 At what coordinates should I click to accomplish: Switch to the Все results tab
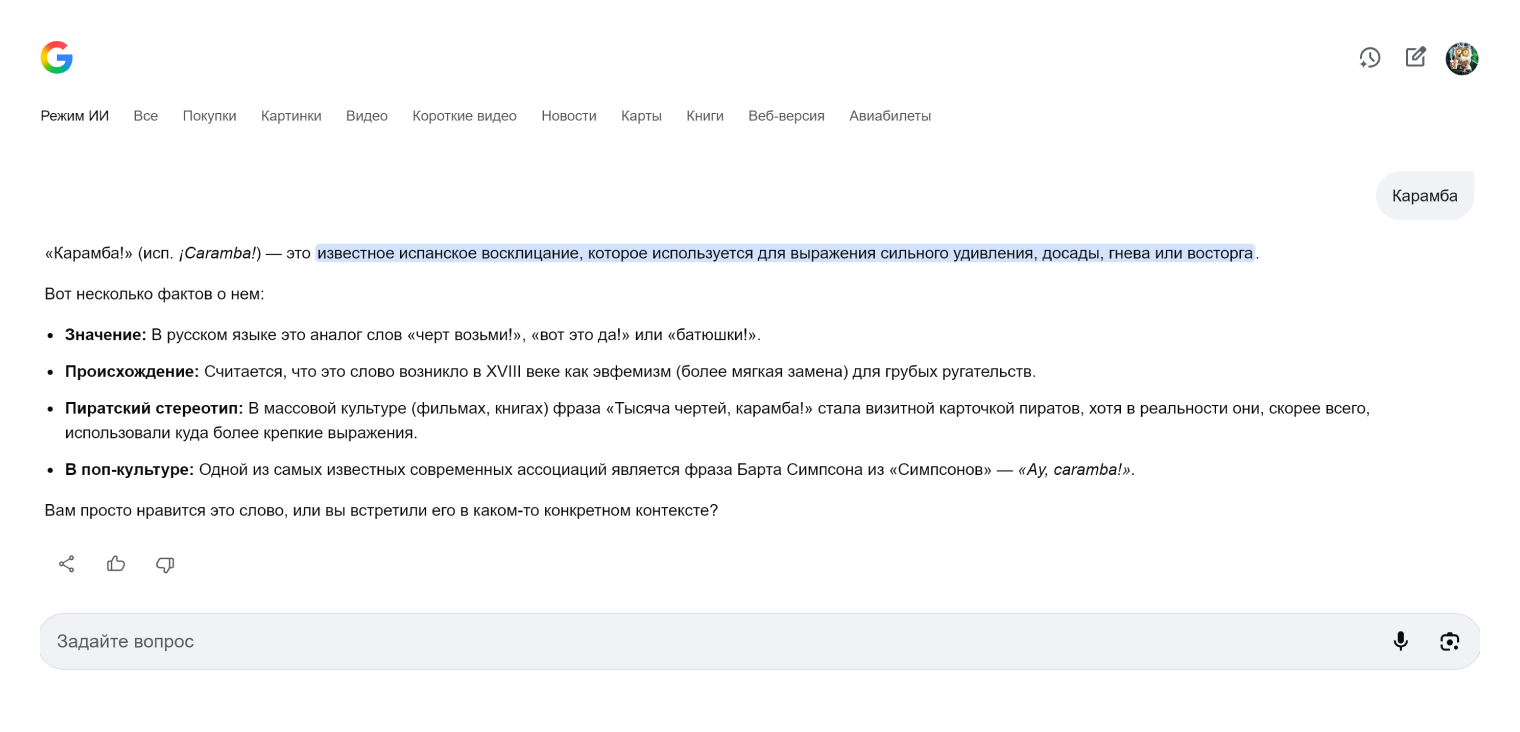145,116
